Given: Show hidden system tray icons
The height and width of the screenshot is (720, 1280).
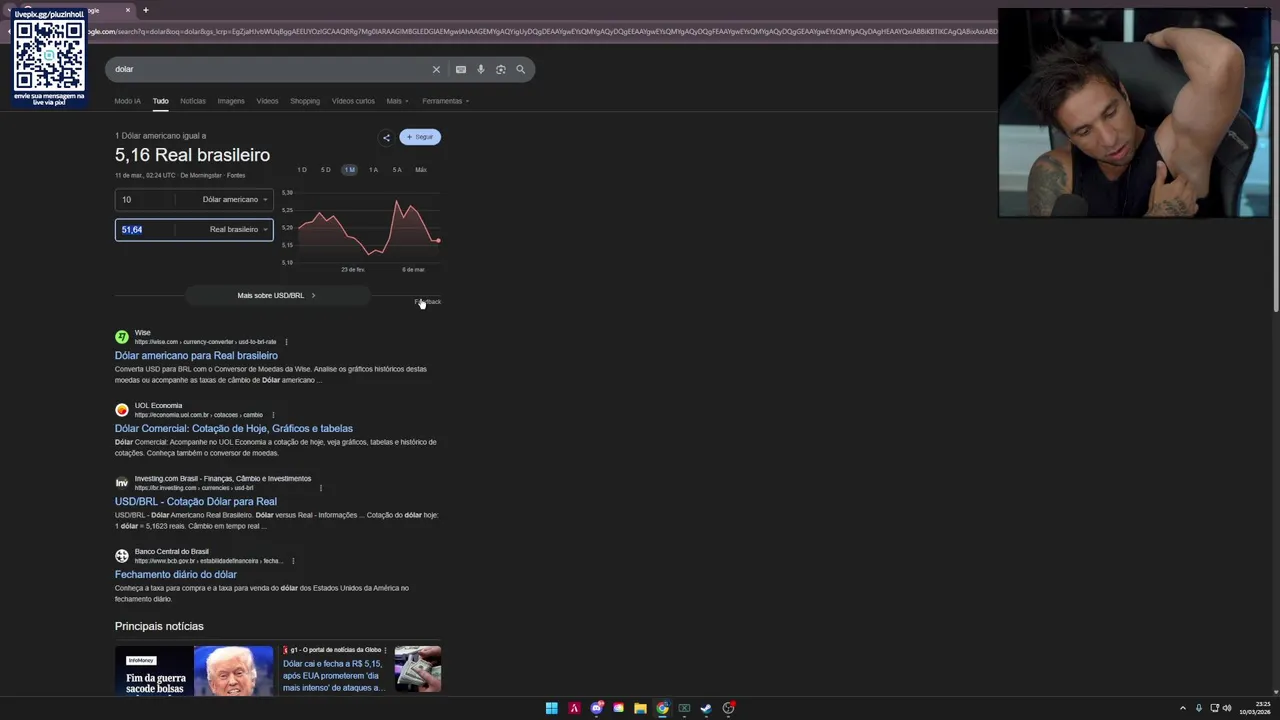Looking at the screenshot, I should click(1183, 708).
